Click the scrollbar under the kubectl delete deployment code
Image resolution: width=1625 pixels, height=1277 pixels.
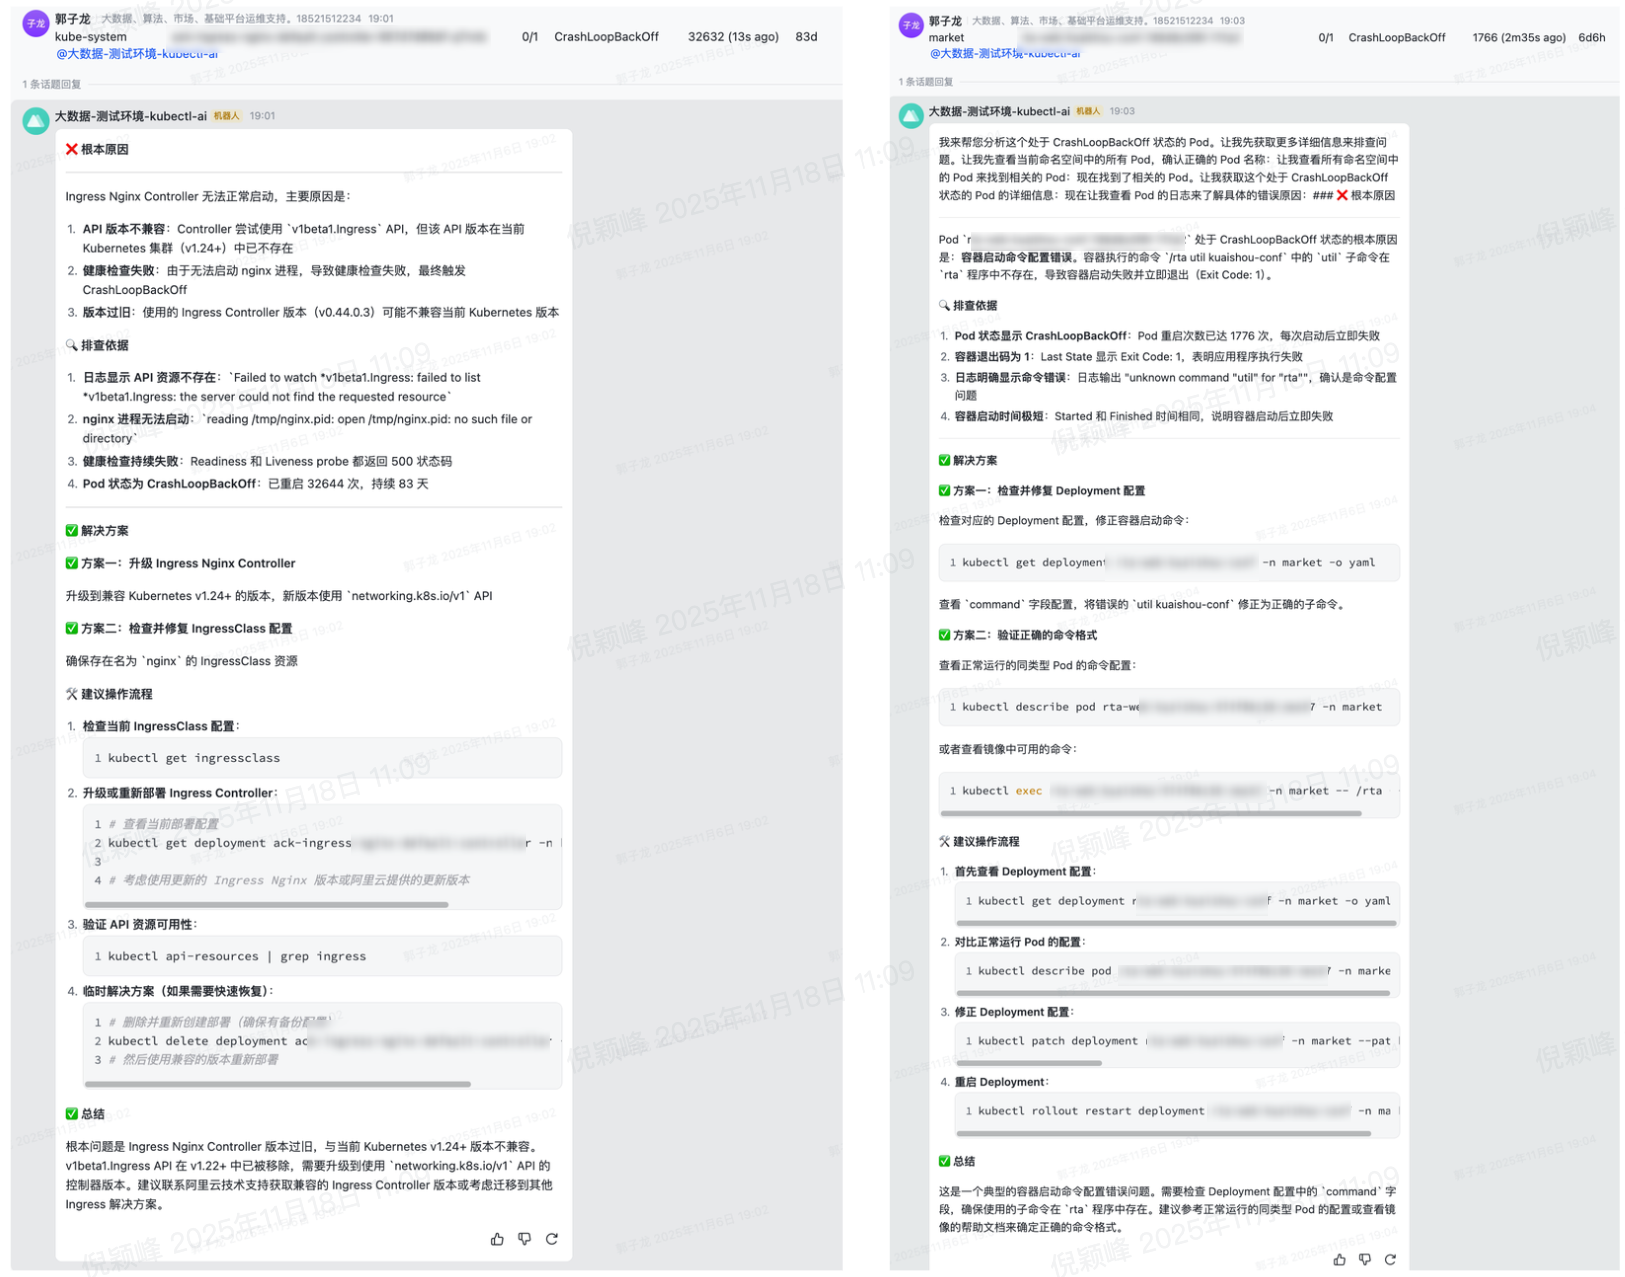pyautogui.click(x=277, y=1084)
